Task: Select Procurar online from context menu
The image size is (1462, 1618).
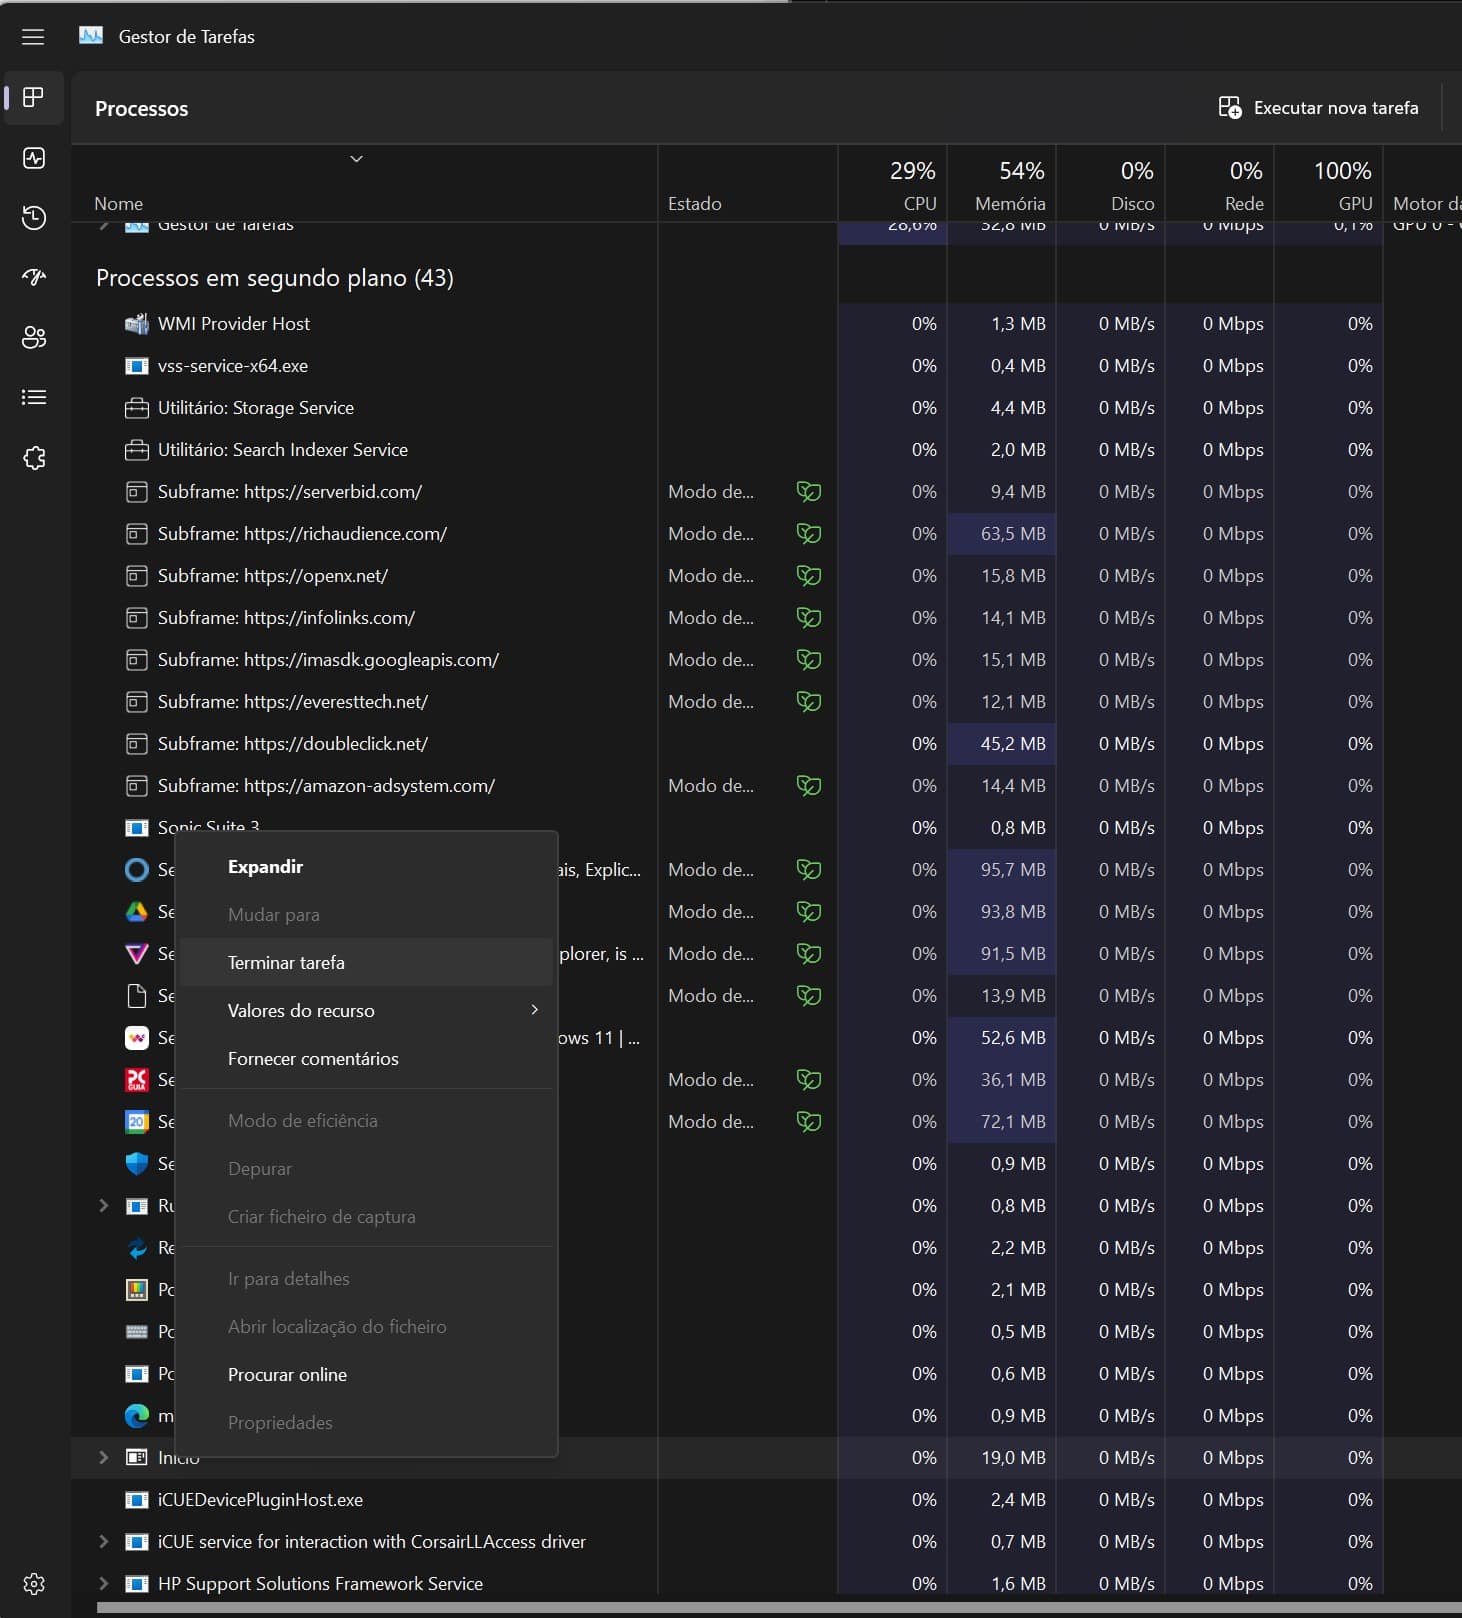Action: 287,1375
